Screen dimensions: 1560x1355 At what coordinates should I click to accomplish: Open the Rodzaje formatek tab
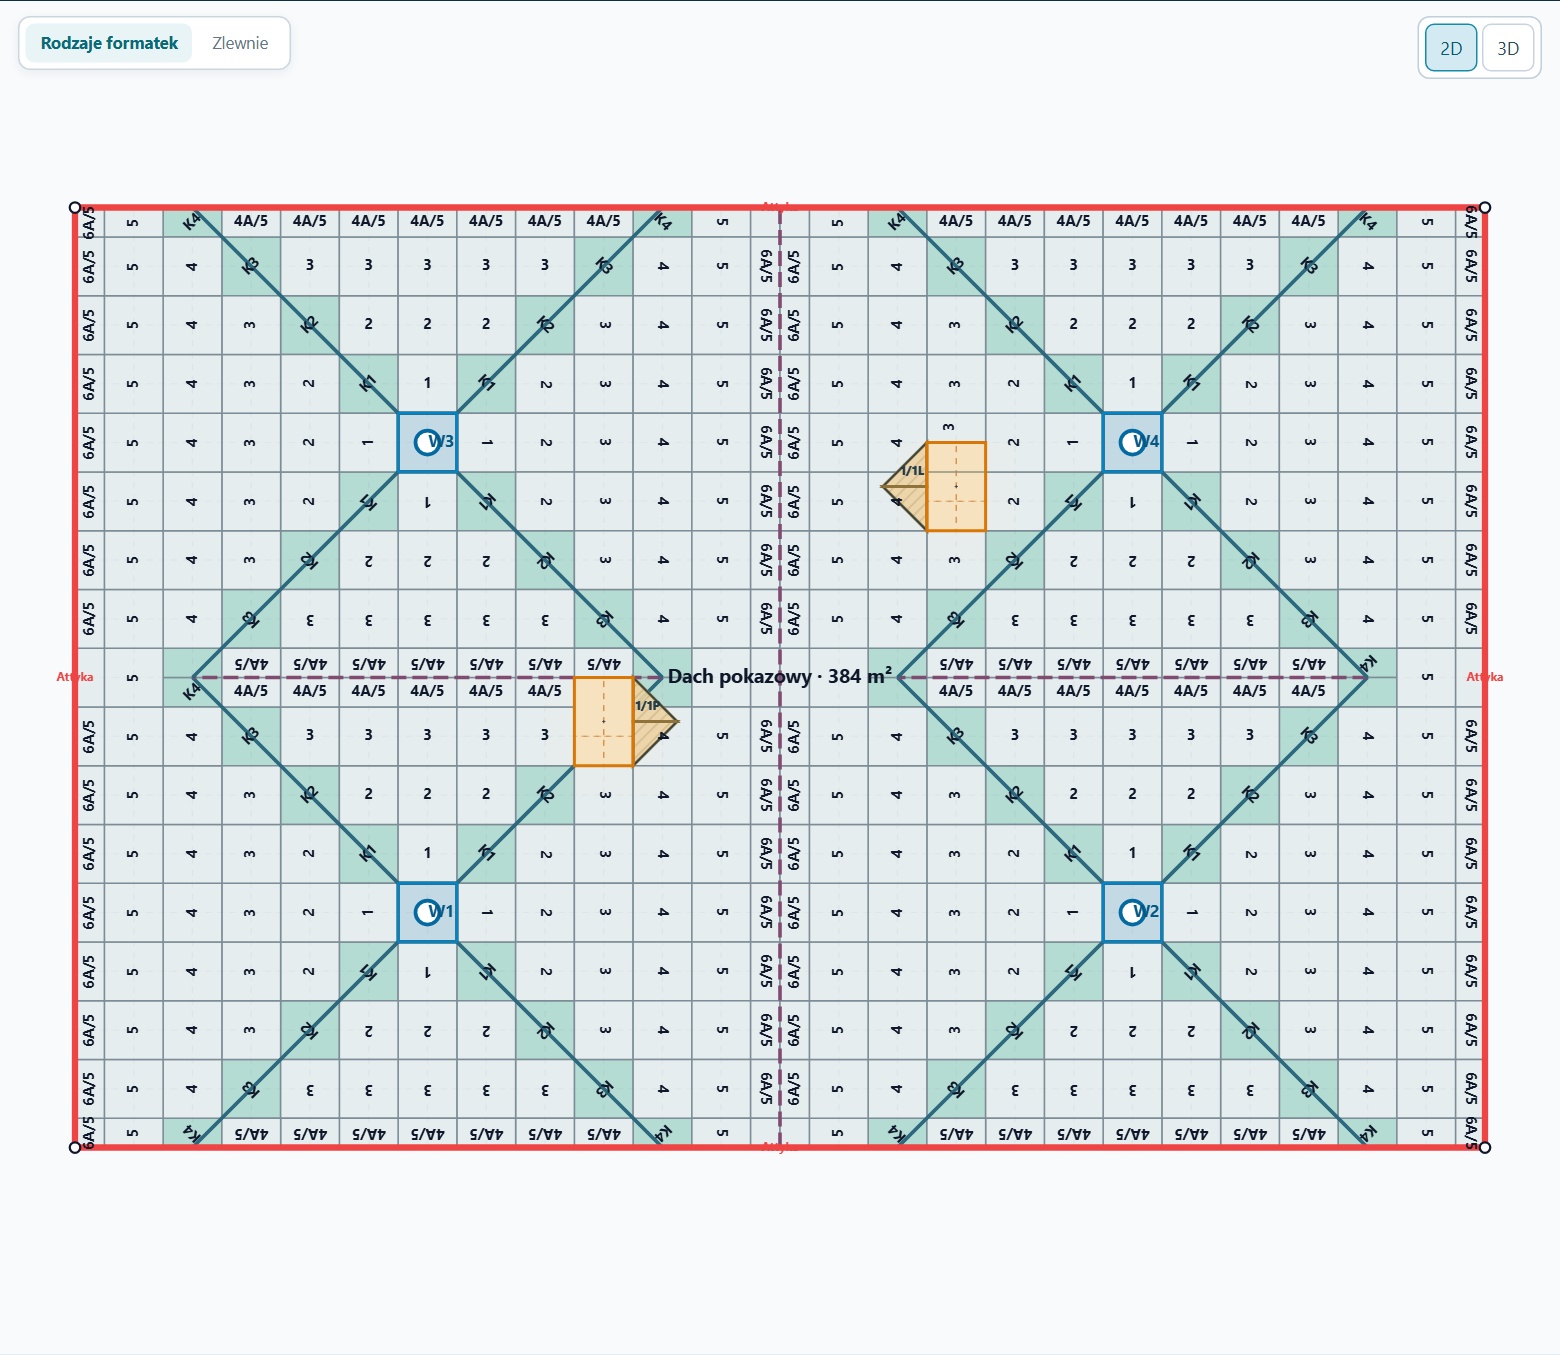[109, 43]
